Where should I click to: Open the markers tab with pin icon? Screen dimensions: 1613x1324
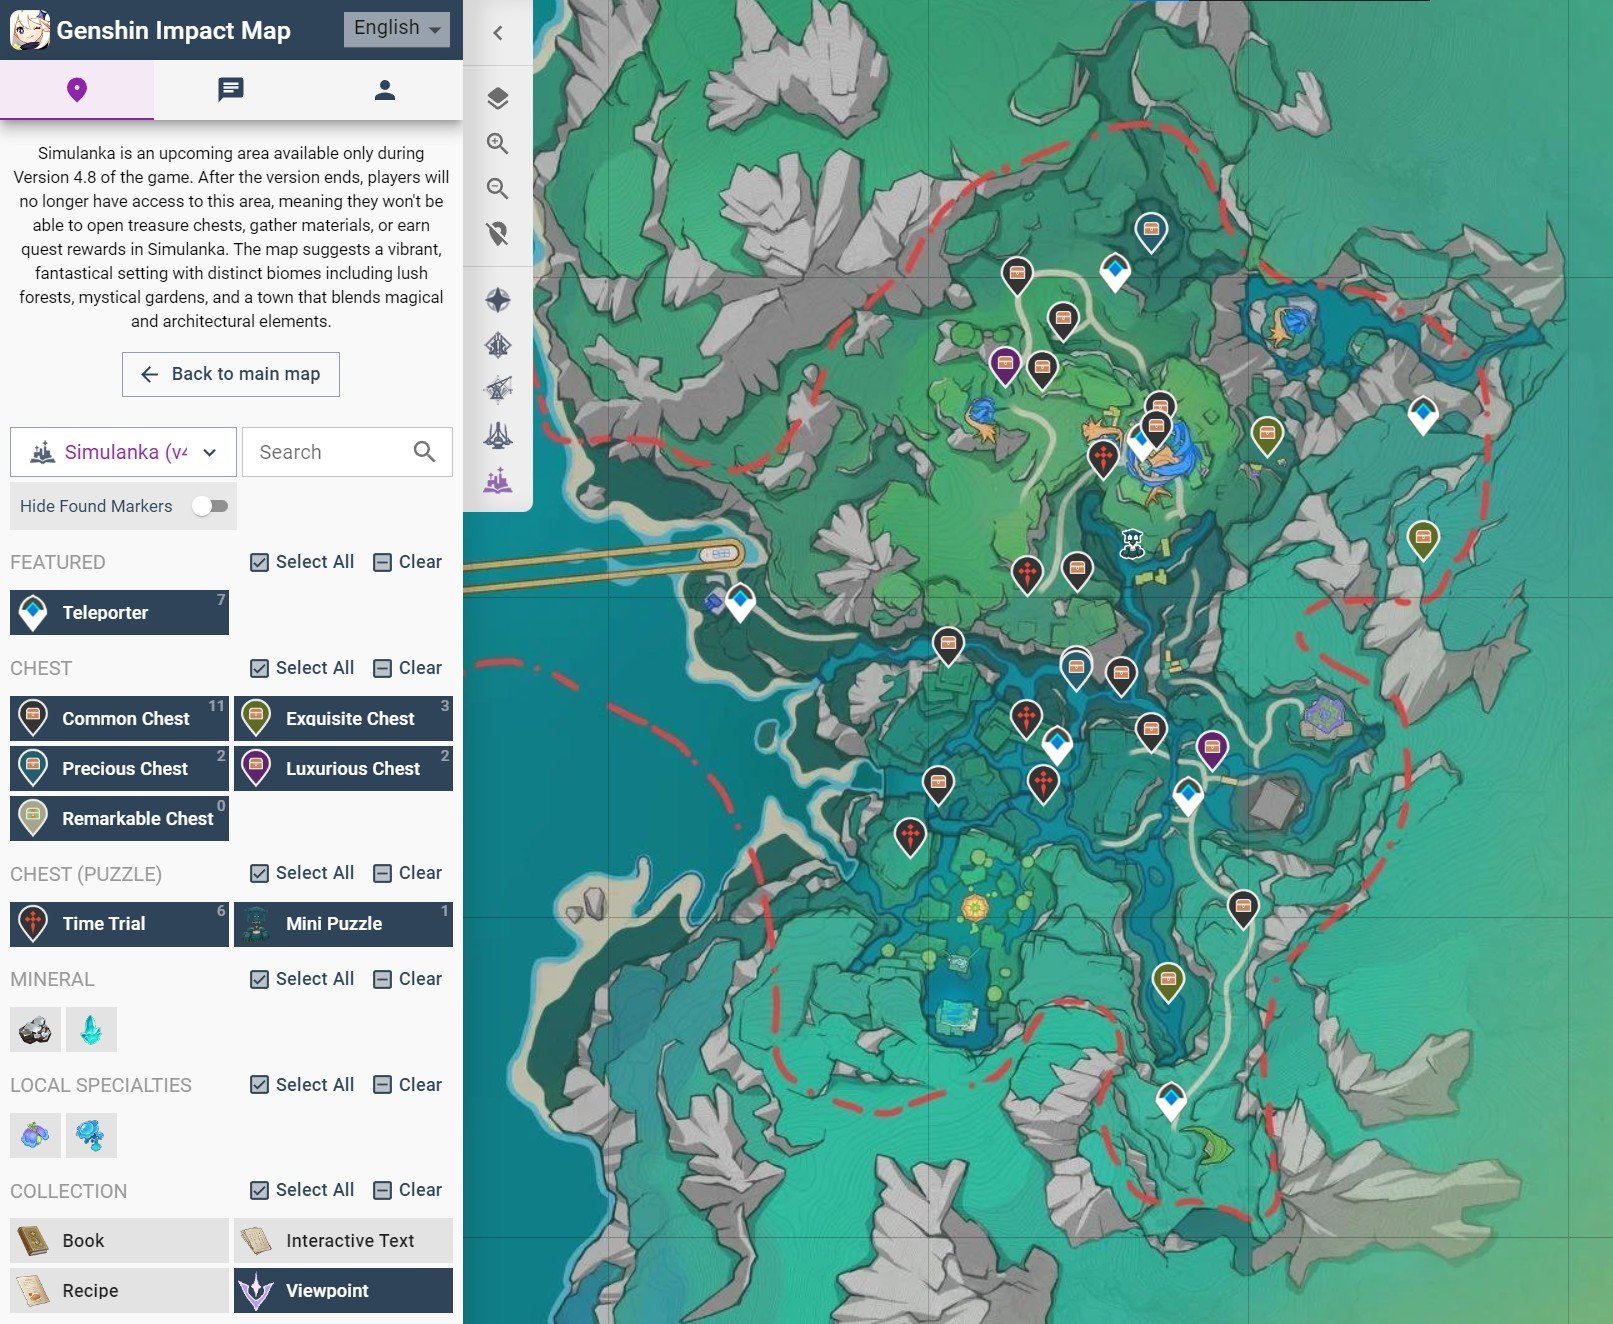(x=77, y=90)
